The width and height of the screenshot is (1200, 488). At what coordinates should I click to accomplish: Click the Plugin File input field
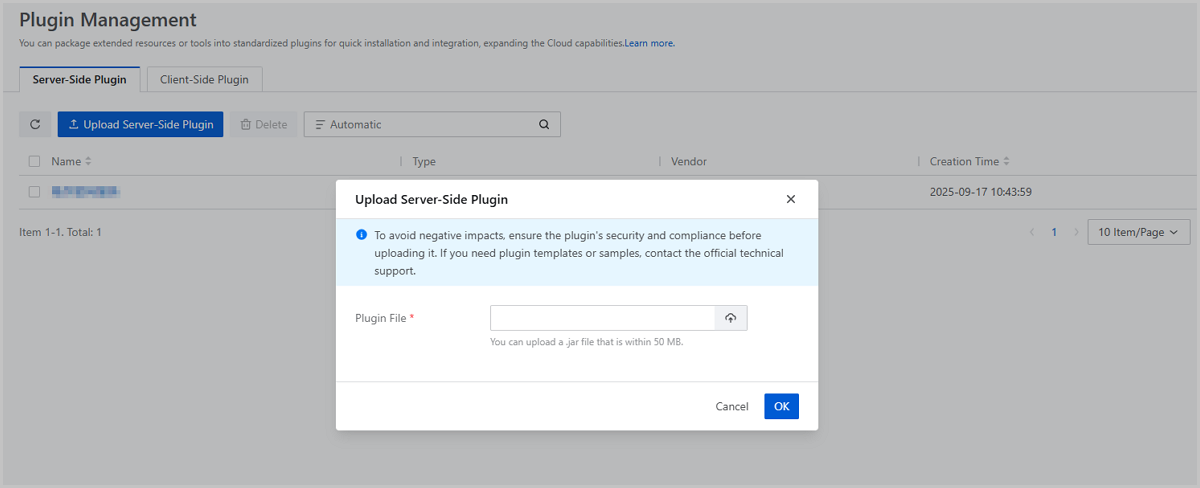click(x=602, y=318)
